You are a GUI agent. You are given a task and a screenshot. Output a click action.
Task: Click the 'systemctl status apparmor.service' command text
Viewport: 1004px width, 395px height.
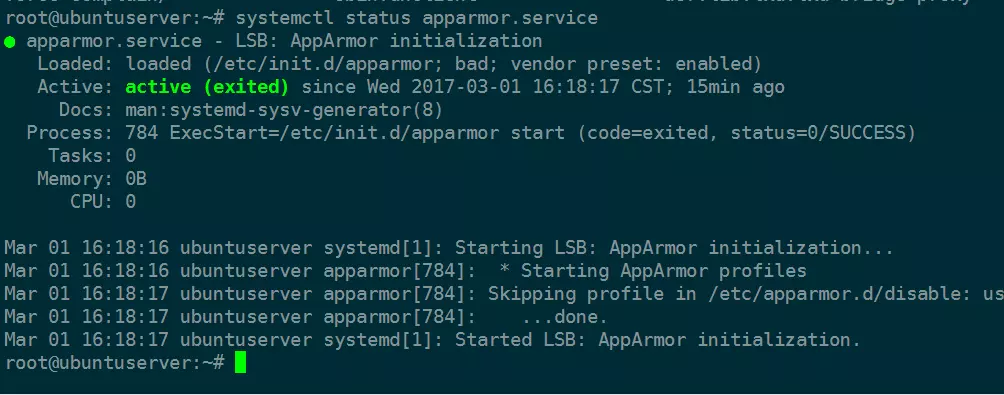click(x=416, y=18)
